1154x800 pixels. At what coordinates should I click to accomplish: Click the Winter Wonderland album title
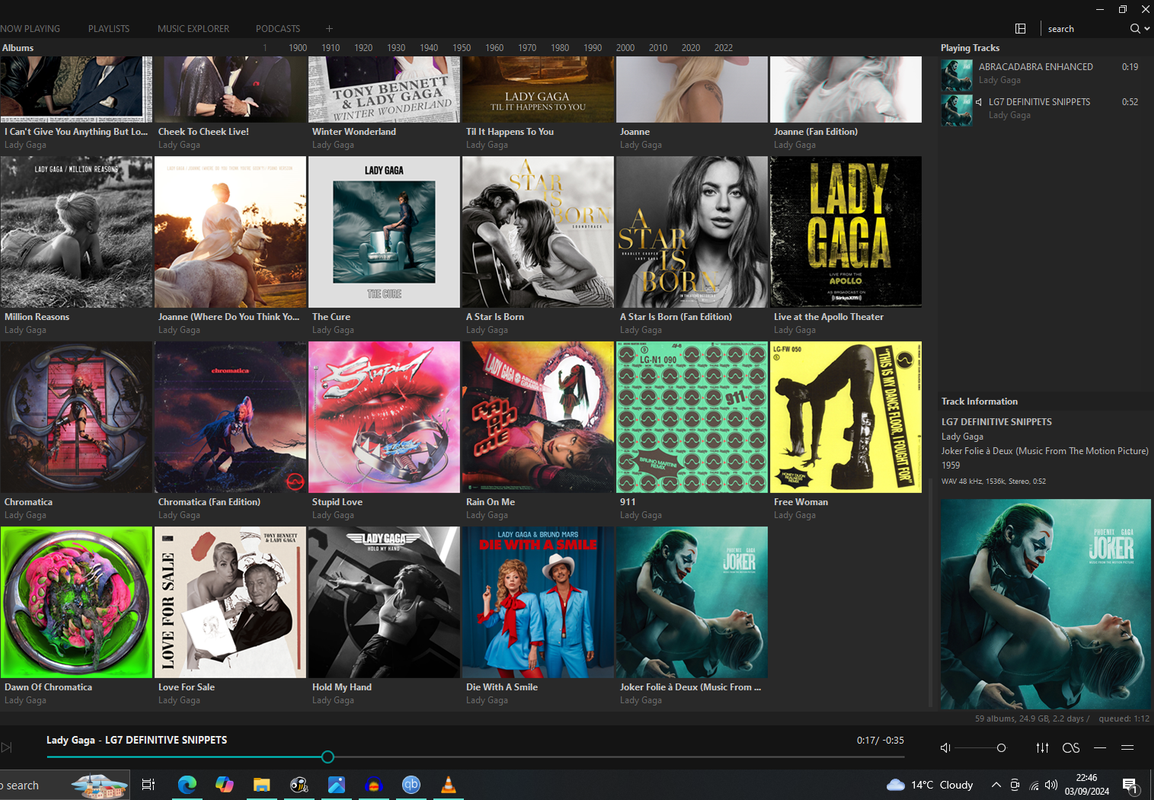[x=354, y=132]
